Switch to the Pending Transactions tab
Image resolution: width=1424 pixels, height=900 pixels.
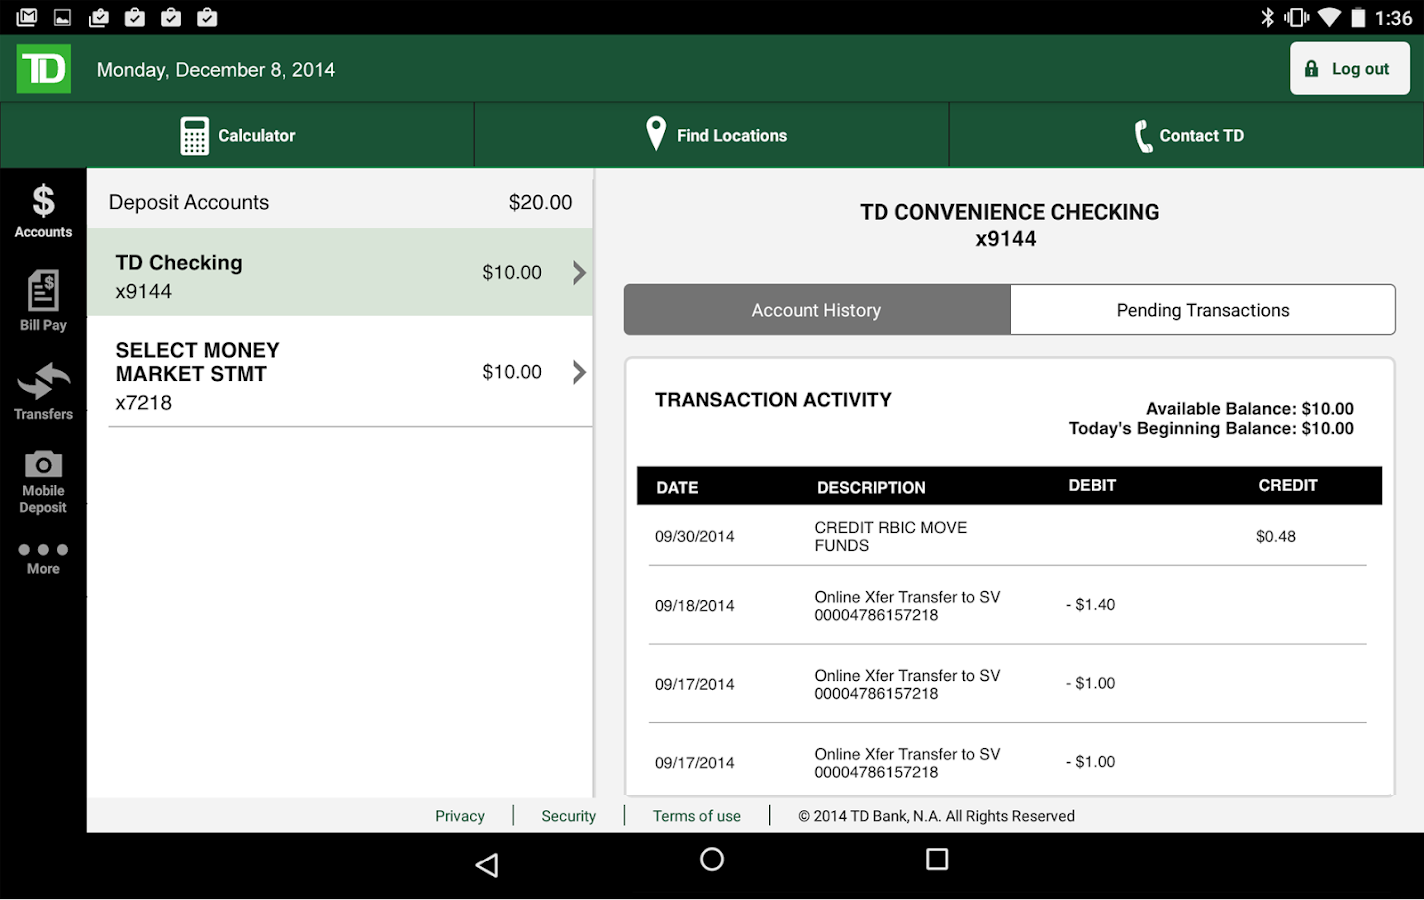(x=1203, y=310)
